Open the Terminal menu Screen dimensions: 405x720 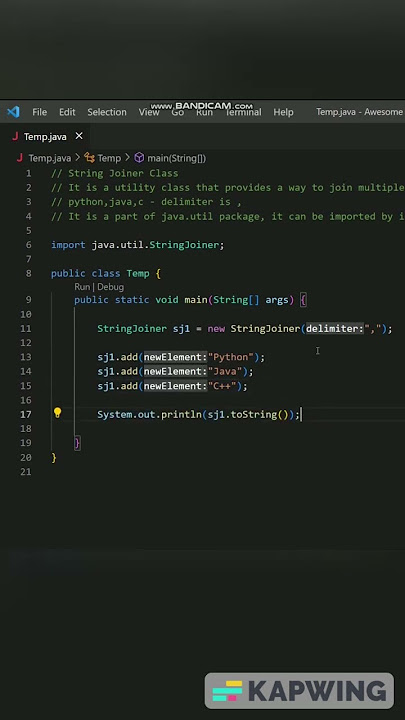pyautogui.click(x=243, y=112)
